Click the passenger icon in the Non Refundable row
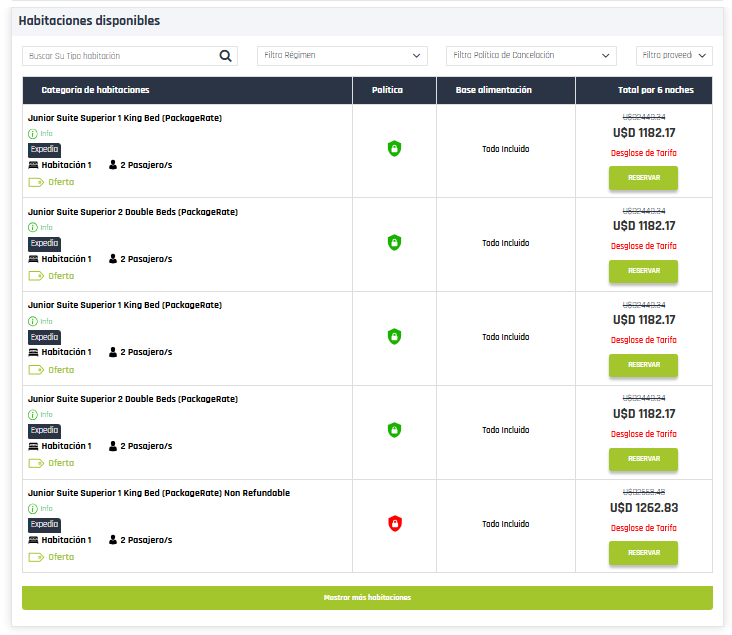Image resolution: width=732 pixels, height=635 pixels. pos(113,540)
